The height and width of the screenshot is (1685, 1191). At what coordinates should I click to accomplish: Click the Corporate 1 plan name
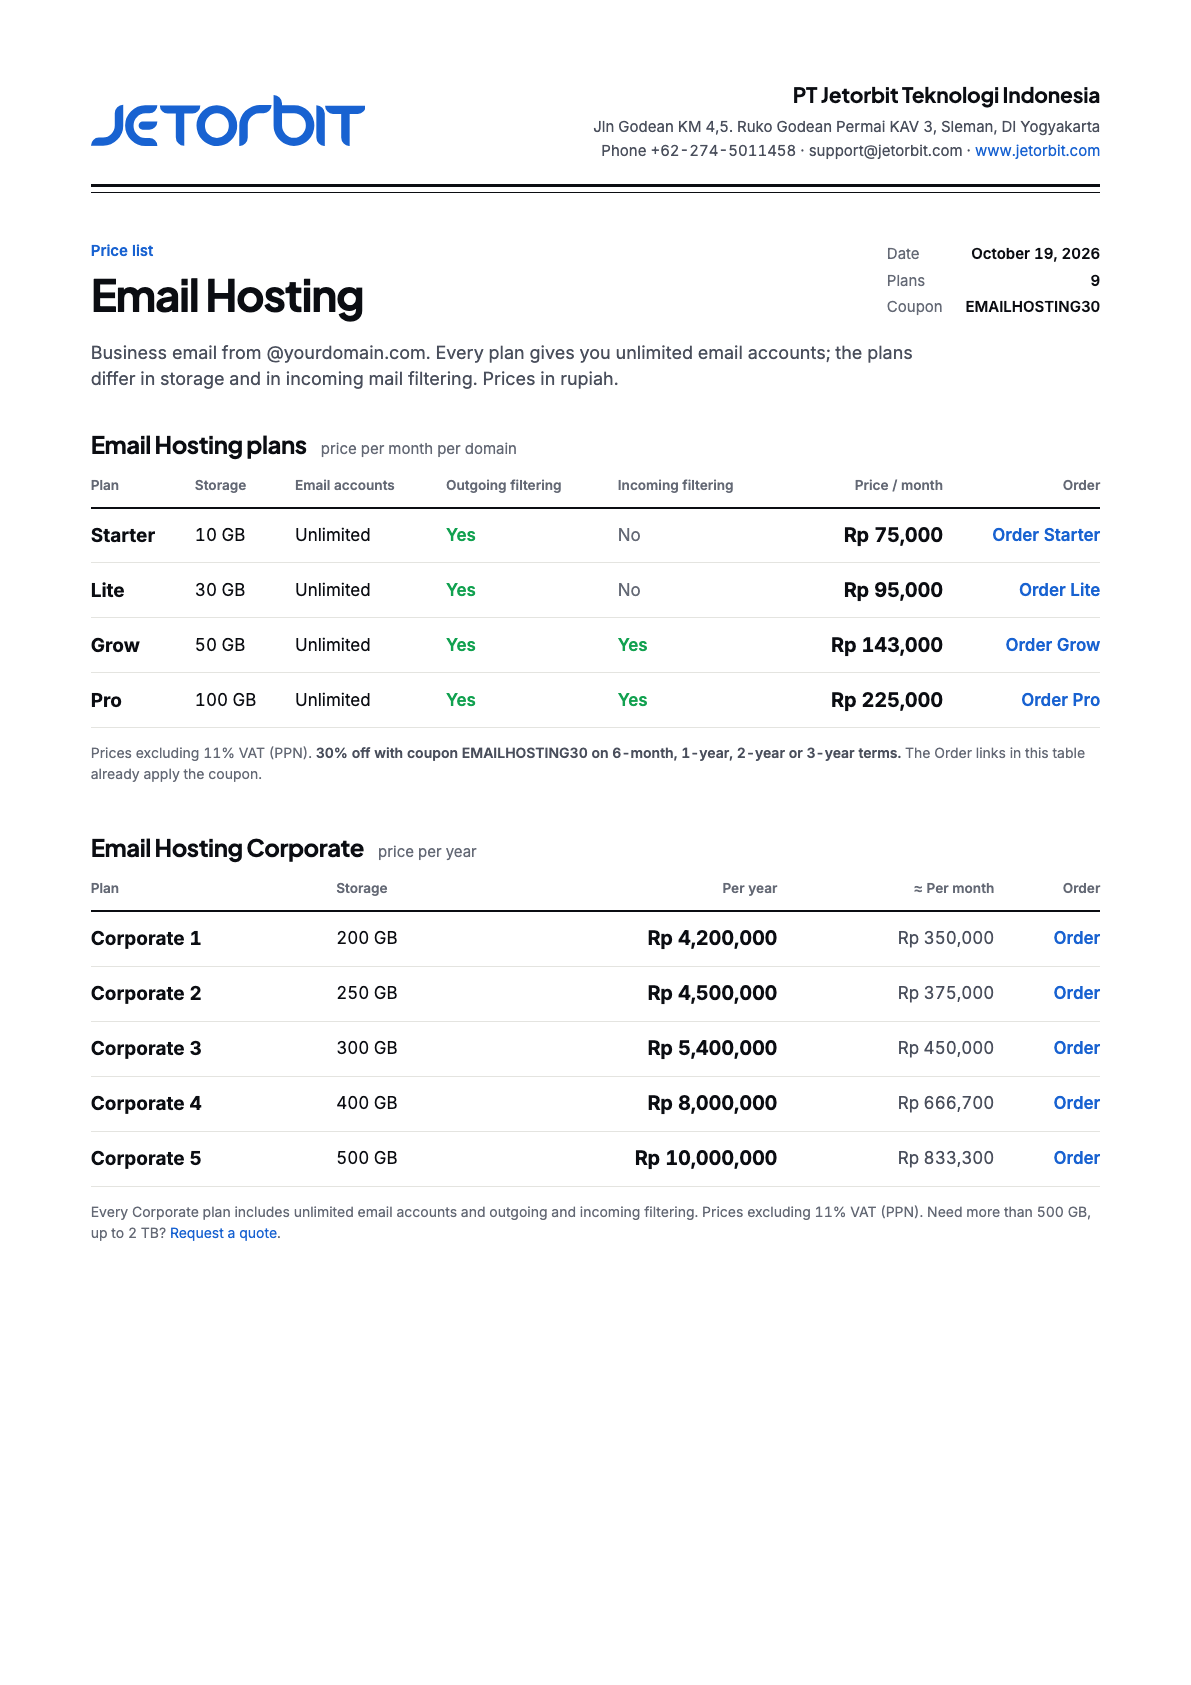point(146,938)
